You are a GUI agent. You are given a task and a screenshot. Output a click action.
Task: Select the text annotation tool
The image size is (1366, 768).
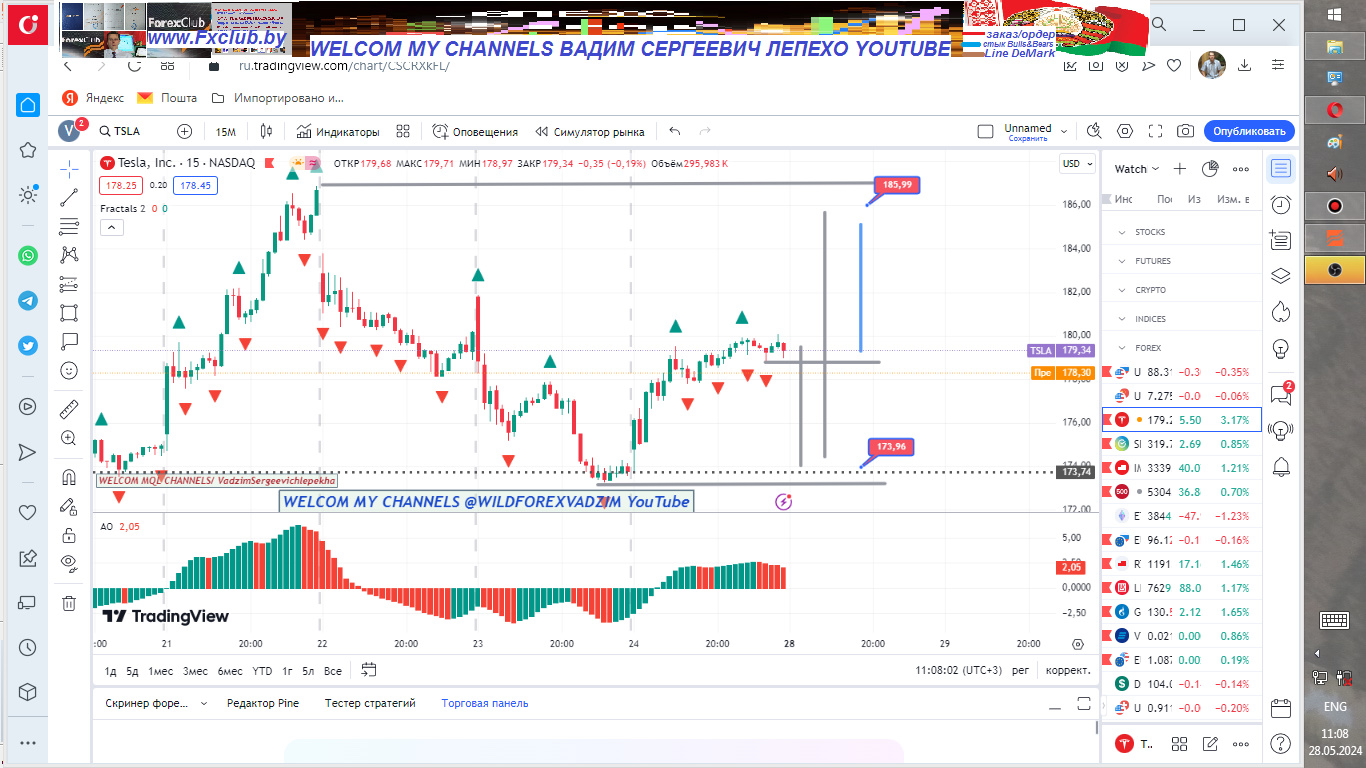coord(69,341)
